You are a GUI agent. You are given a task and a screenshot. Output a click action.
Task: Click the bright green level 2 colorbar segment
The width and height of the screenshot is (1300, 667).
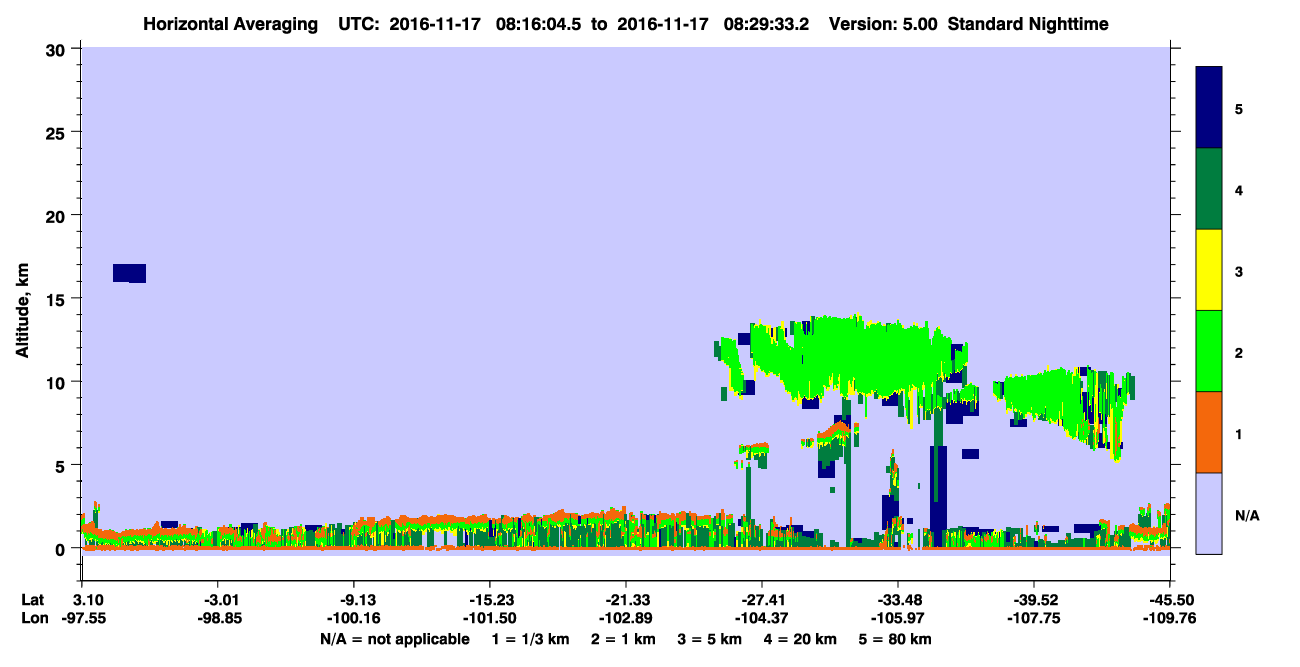1209,351
